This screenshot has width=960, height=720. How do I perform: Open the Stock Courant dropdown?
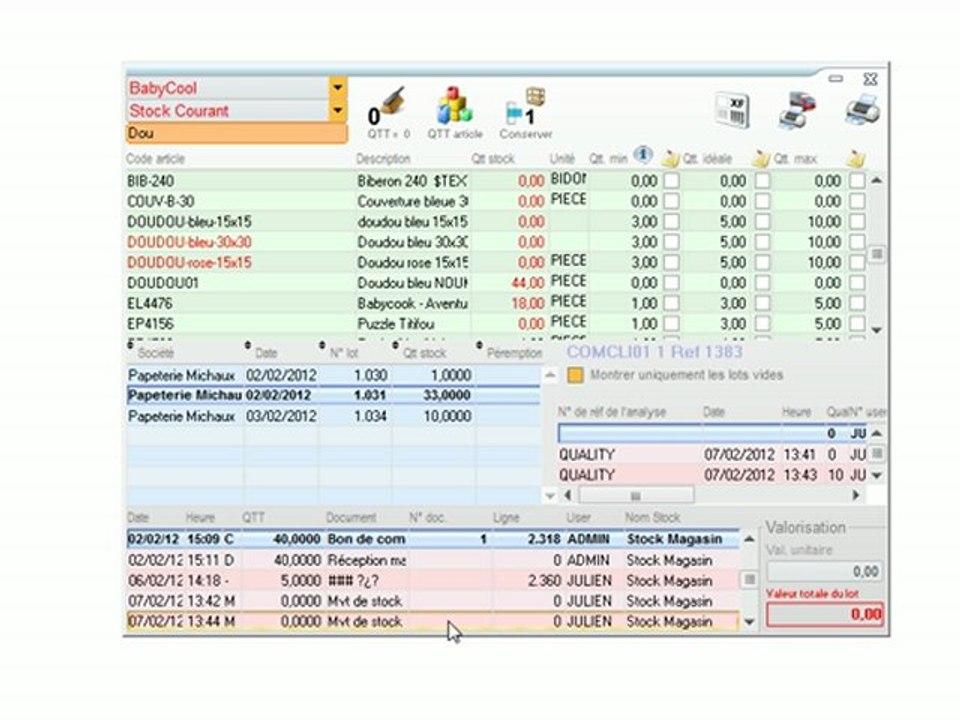coord(337,111)
